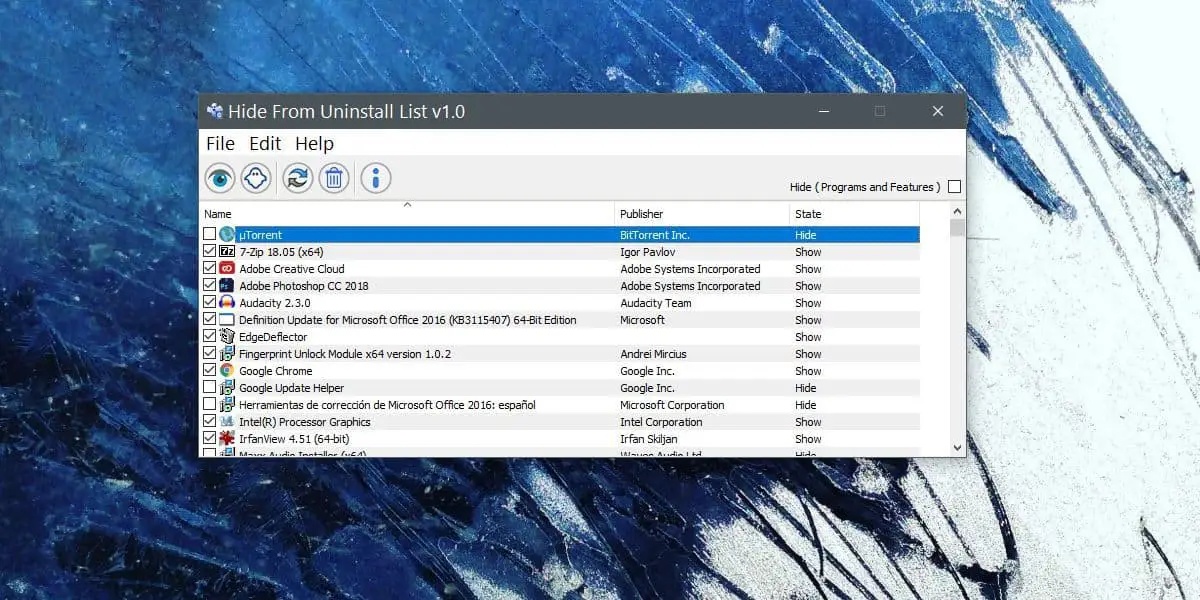Click the Google Chrome icon in list
This screenshot has width=1200, height=600.
click(x=227, y=371)
